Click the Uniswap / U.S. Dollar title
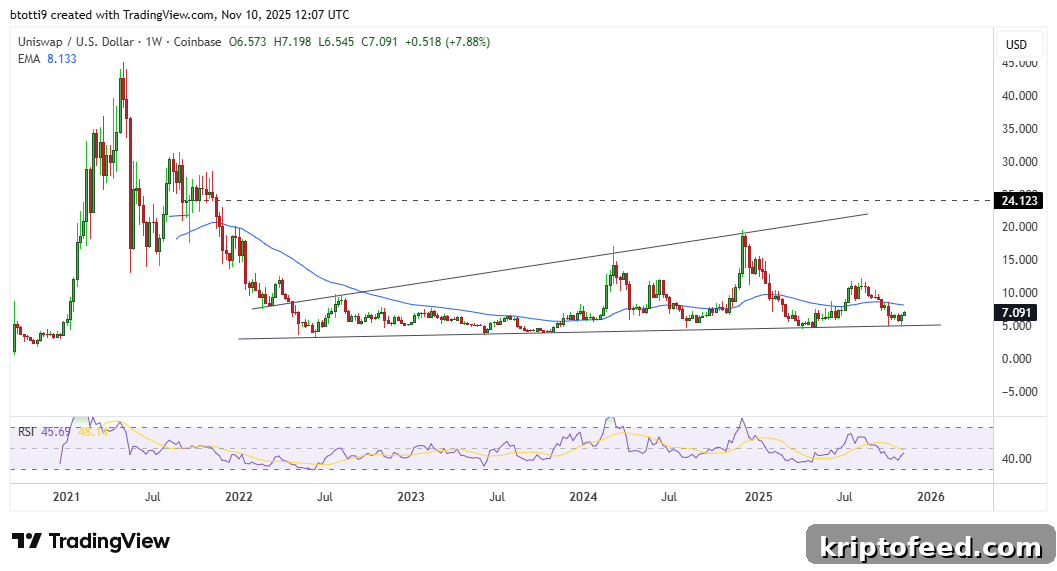The image size is (1057, 571). click(76, 42)
